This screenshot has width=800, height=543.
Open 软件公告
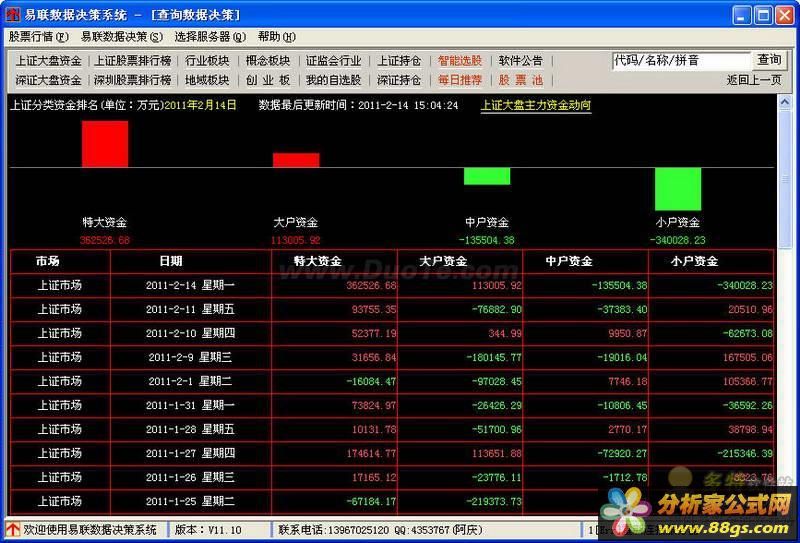520,61
